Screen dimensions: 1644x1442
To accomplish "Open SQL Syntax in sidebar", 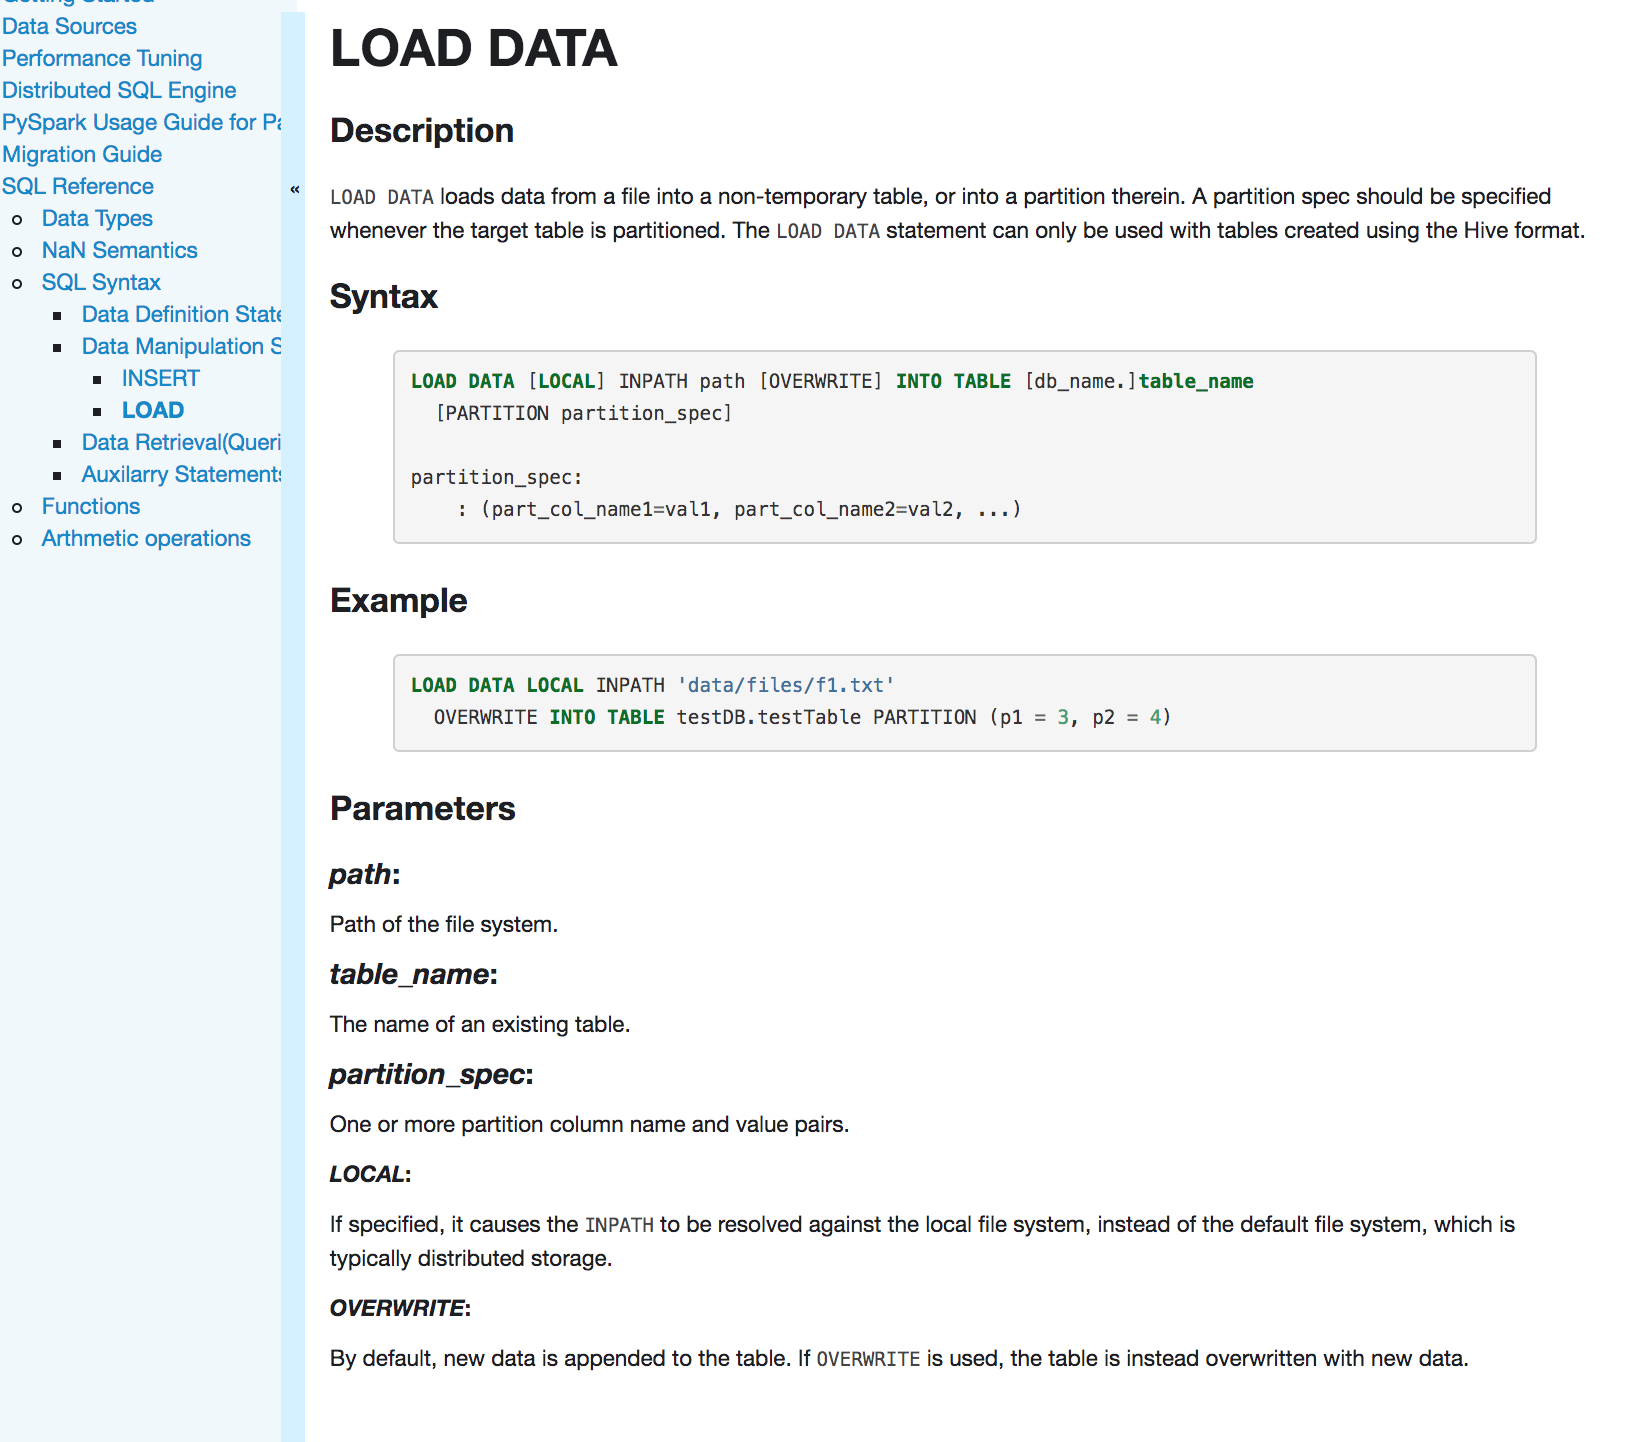I will pyautogui.click(x=101, y=282).
